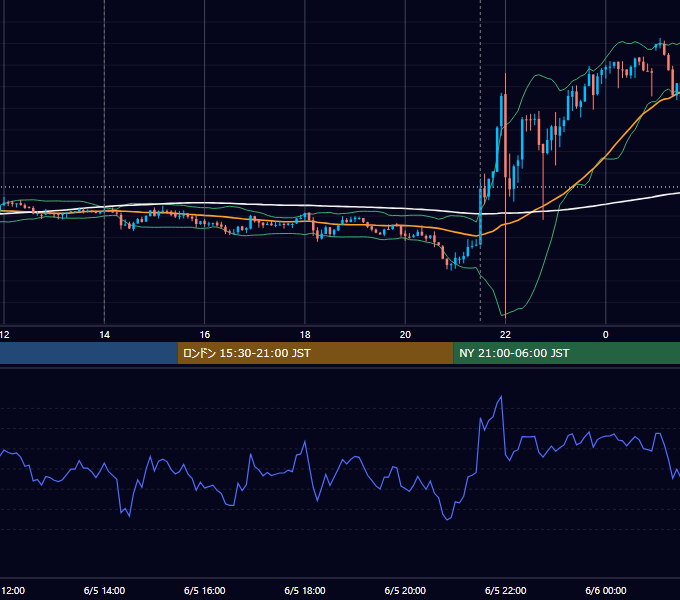This screenshot has width=680, height=600.
Task: Click the hour label 18 on upper axis
Action: tap(305, 335)
